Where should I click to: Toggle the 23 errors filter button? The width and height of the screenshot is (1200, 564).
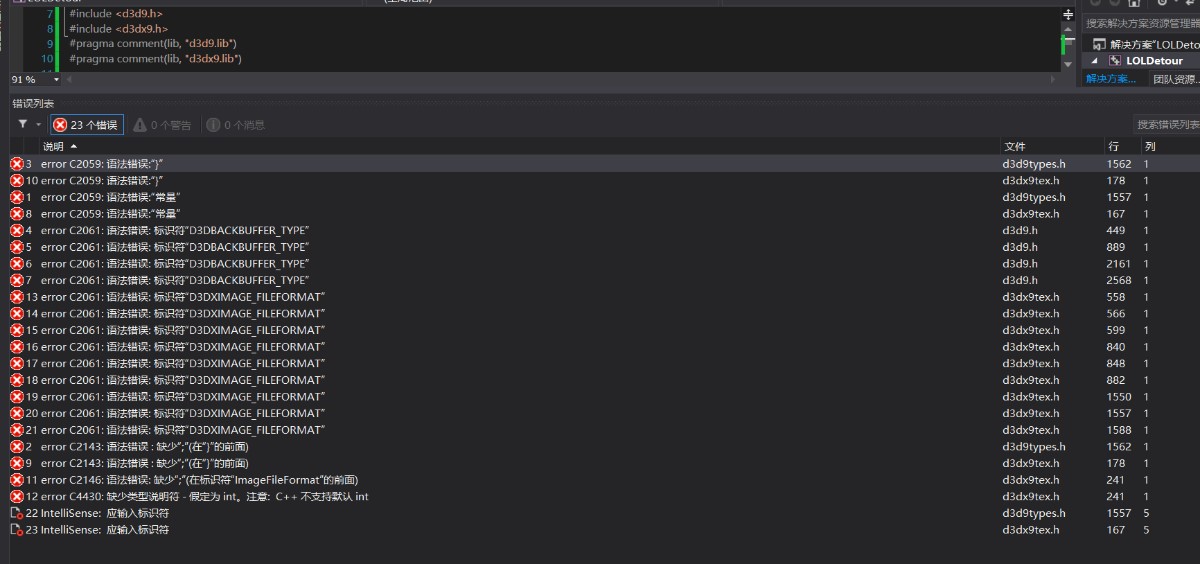[86, 125]
